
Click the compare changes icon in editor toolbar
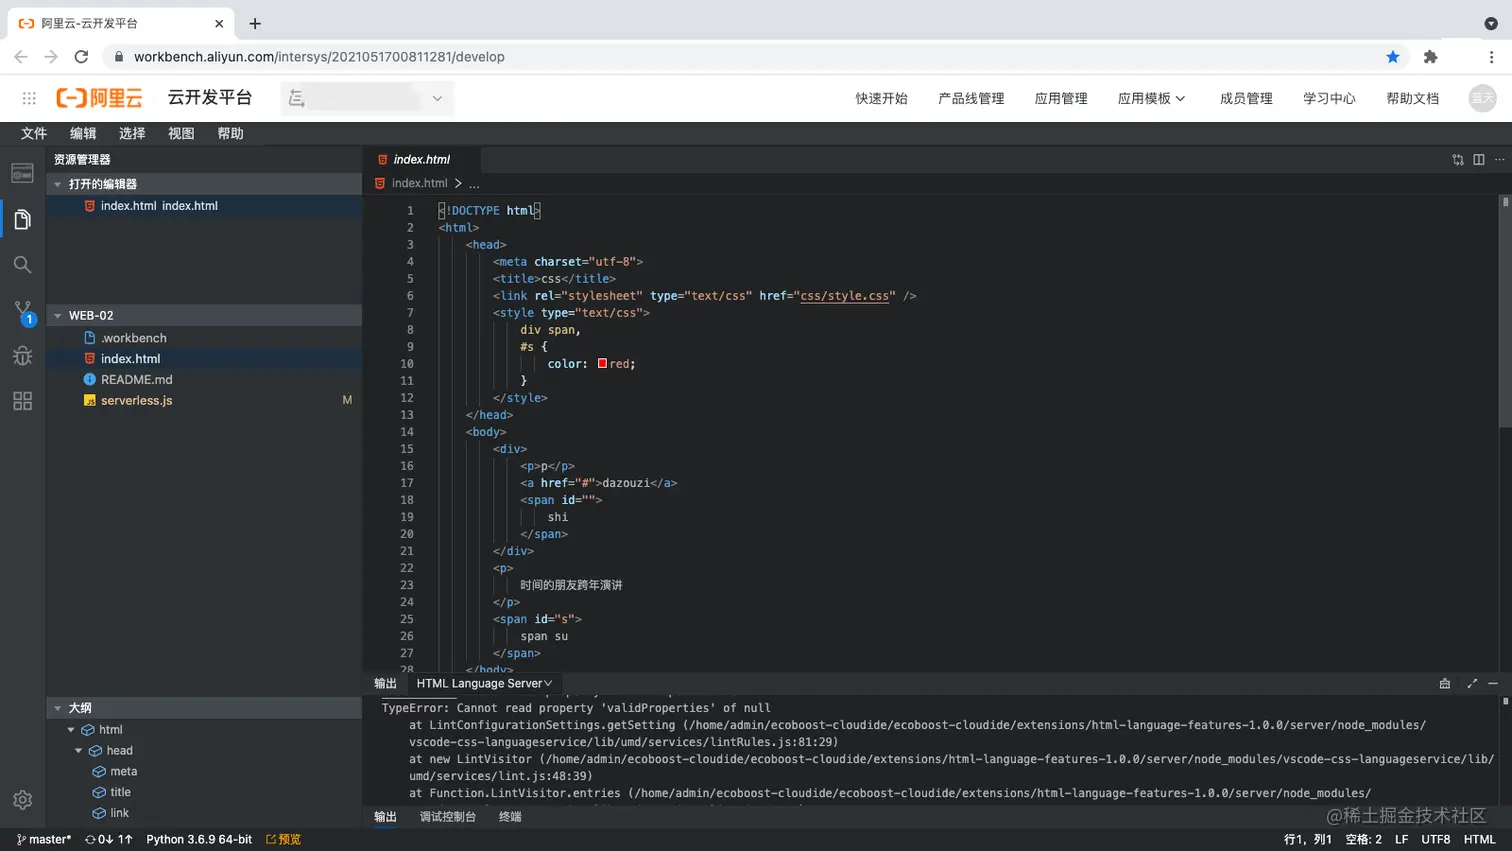pos(1458,160)
